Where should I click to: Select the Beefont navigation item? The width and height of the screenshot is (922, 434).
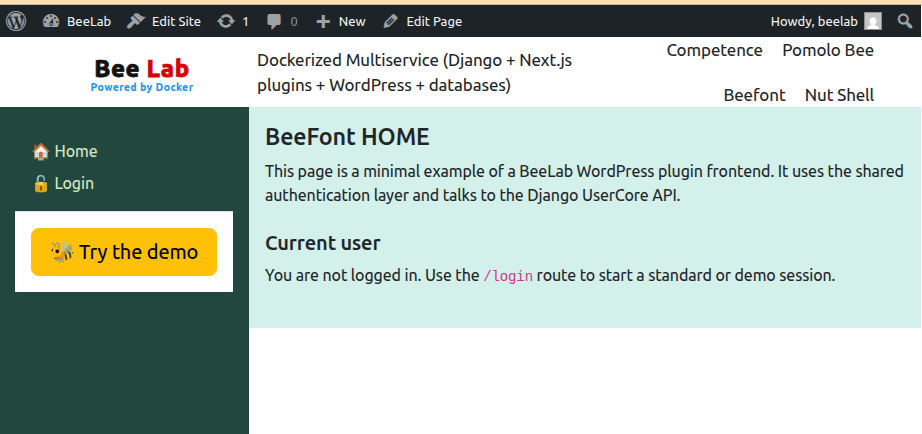754,95
